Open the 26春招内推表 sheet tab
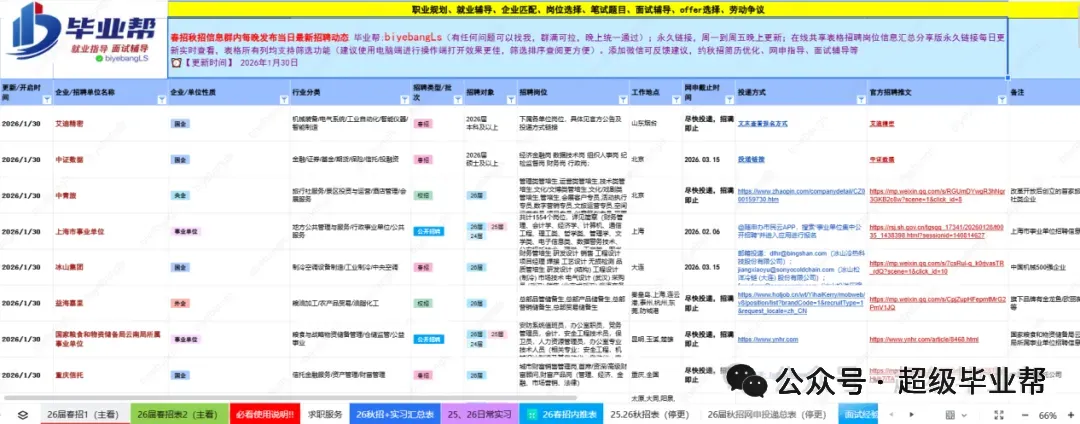Image resolution: width=1080 pixels, height=424 pixels. coord(560,414)
